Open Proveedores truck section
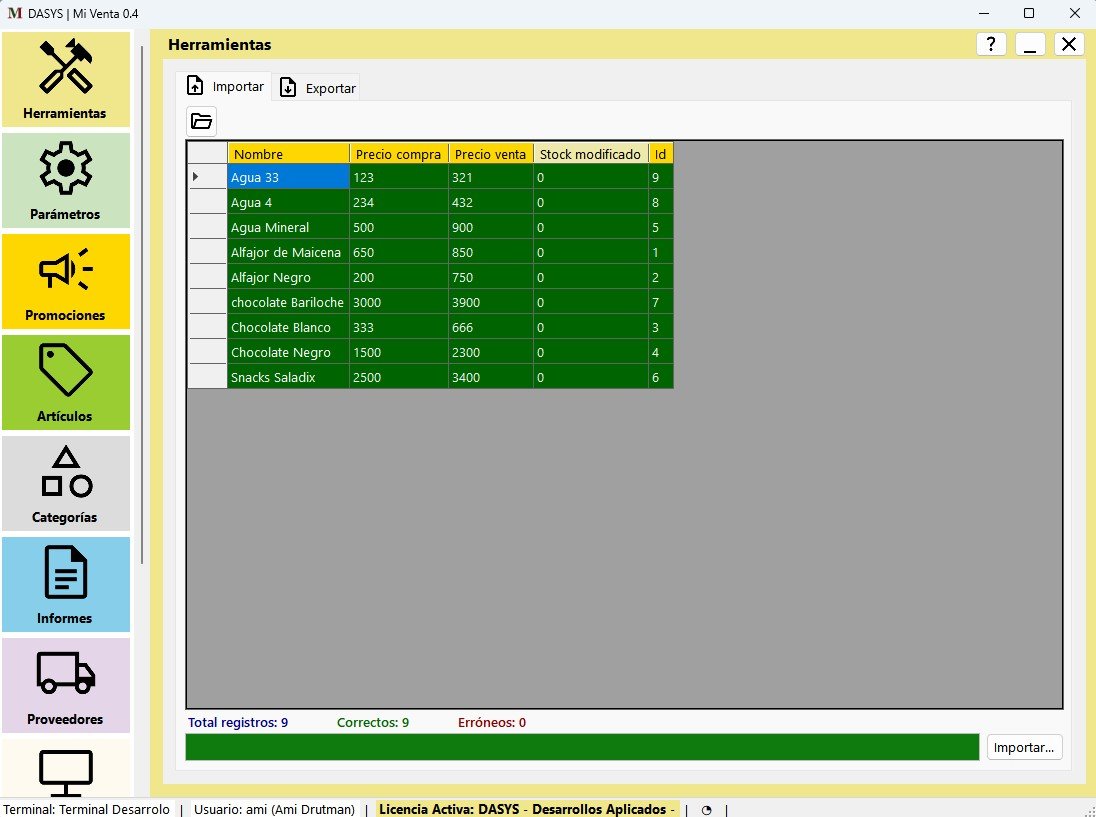 pos(66,685)
